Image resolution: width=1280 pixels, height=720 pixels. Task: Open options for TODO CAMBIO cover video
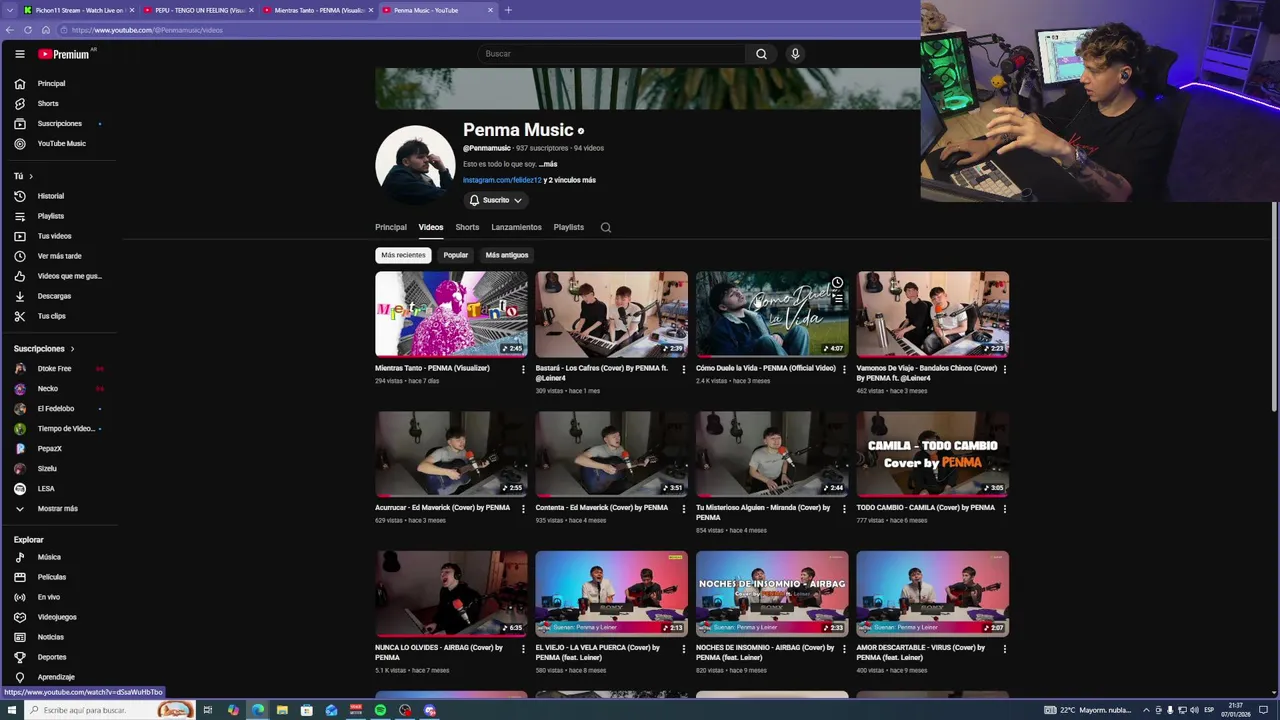point(1005,508)
